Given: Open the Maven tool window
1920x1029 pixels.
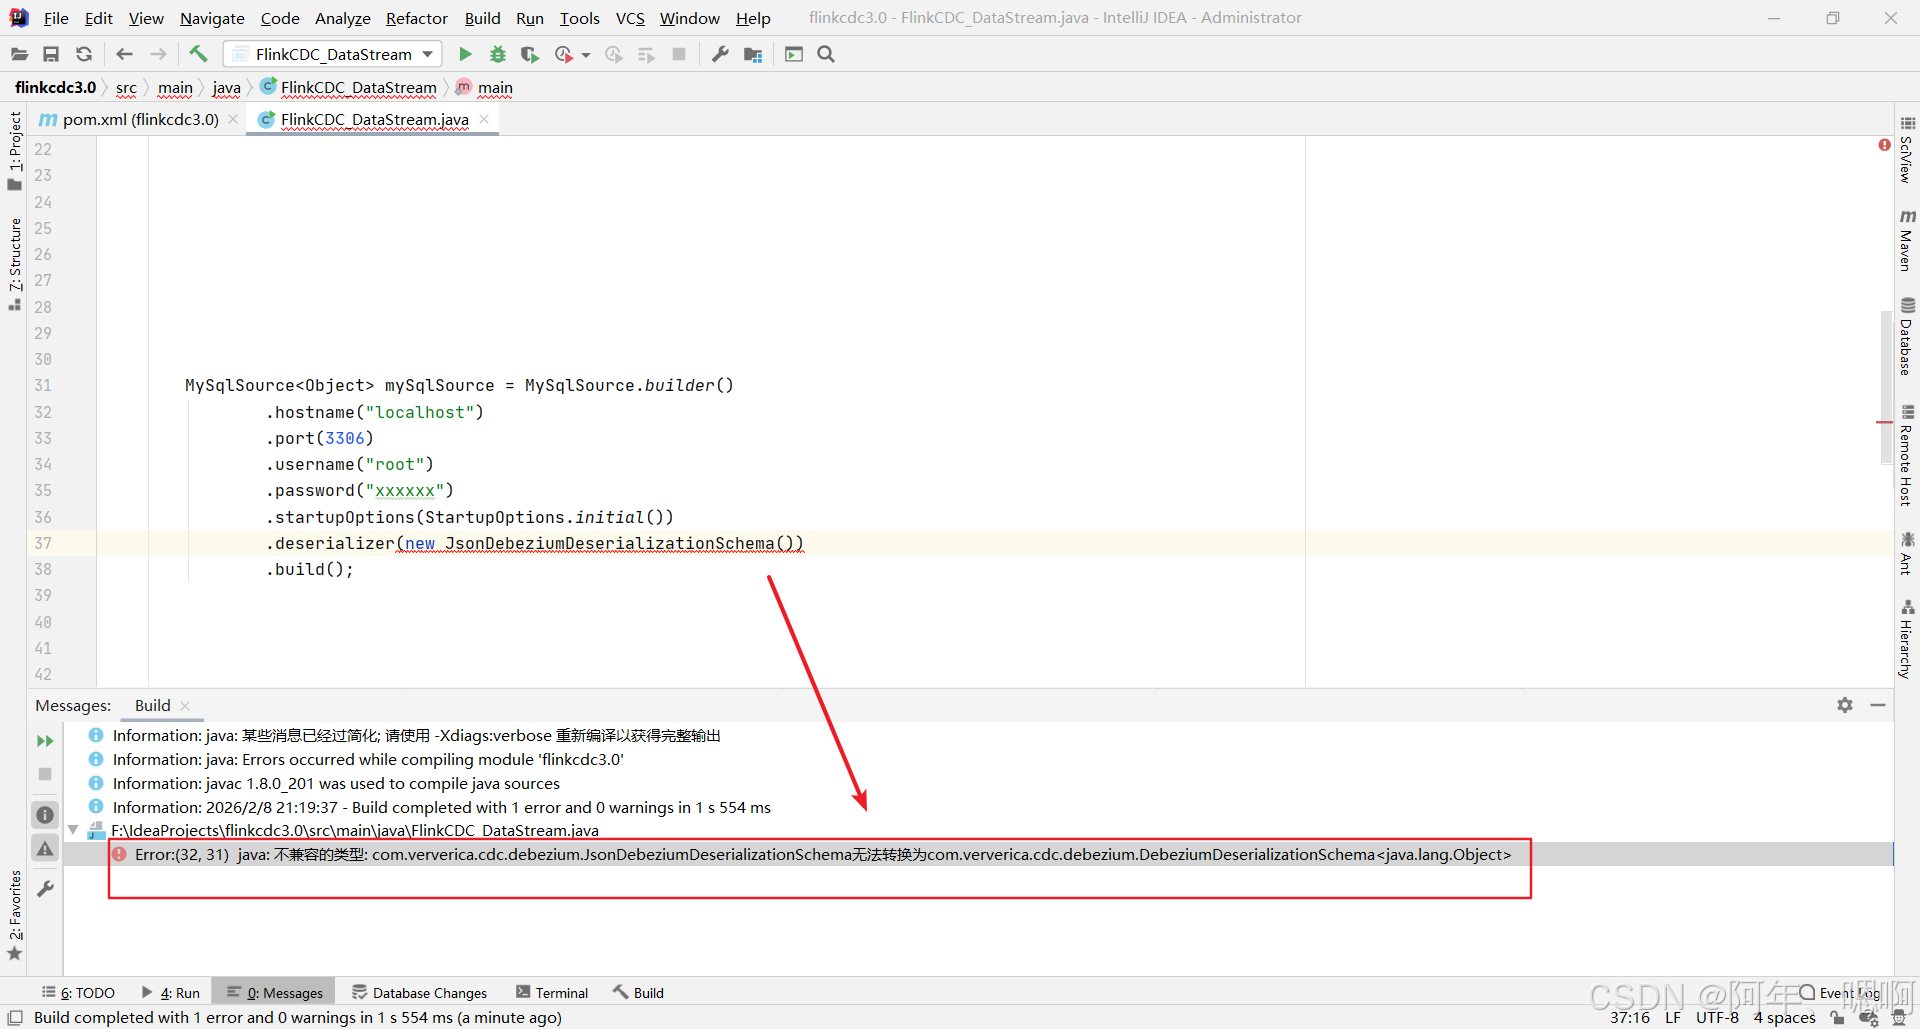Looking at the screenshot, I should point(1907,241).
